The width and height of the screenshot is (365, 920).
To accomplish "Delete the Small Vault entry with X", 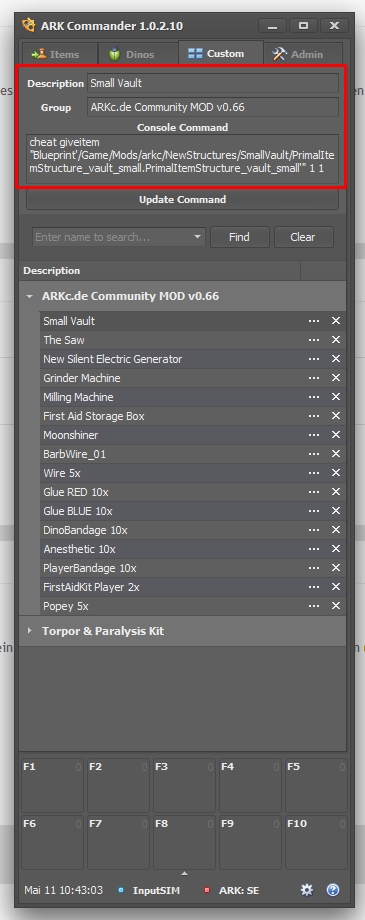I will coord(336,321).
